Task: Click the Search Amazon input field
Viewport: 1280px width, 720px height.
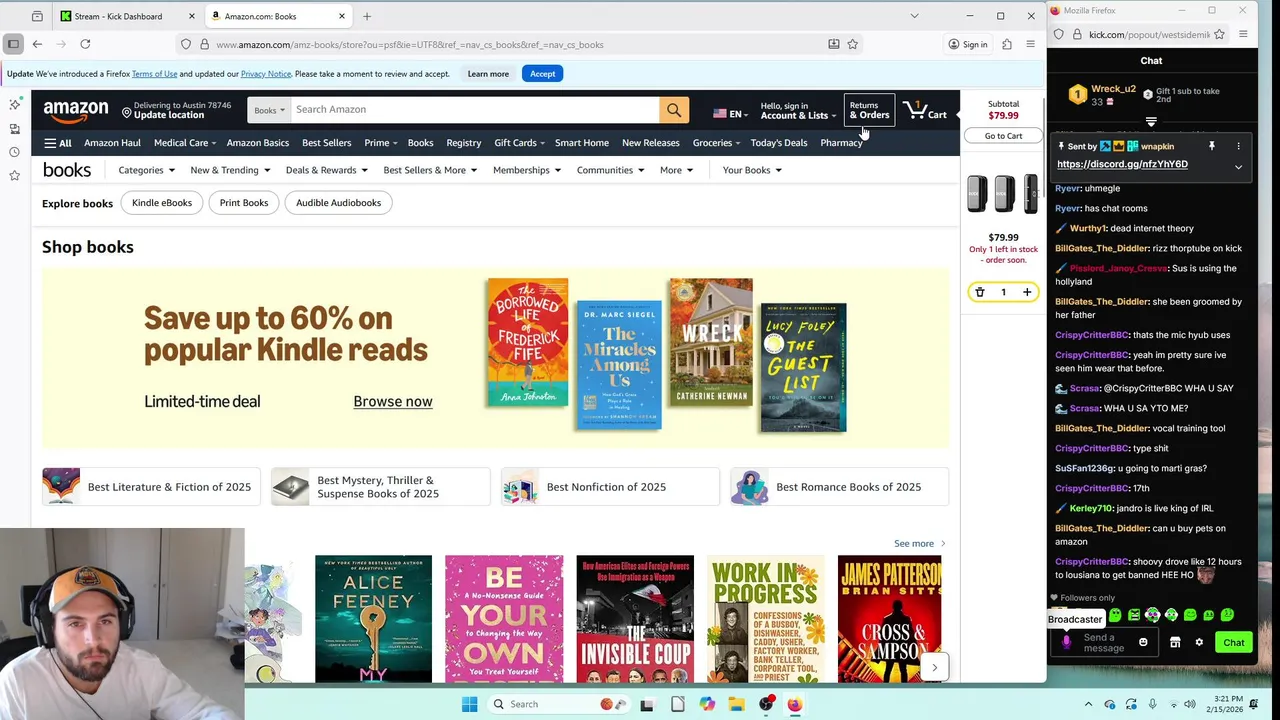Action: point(475,110)
